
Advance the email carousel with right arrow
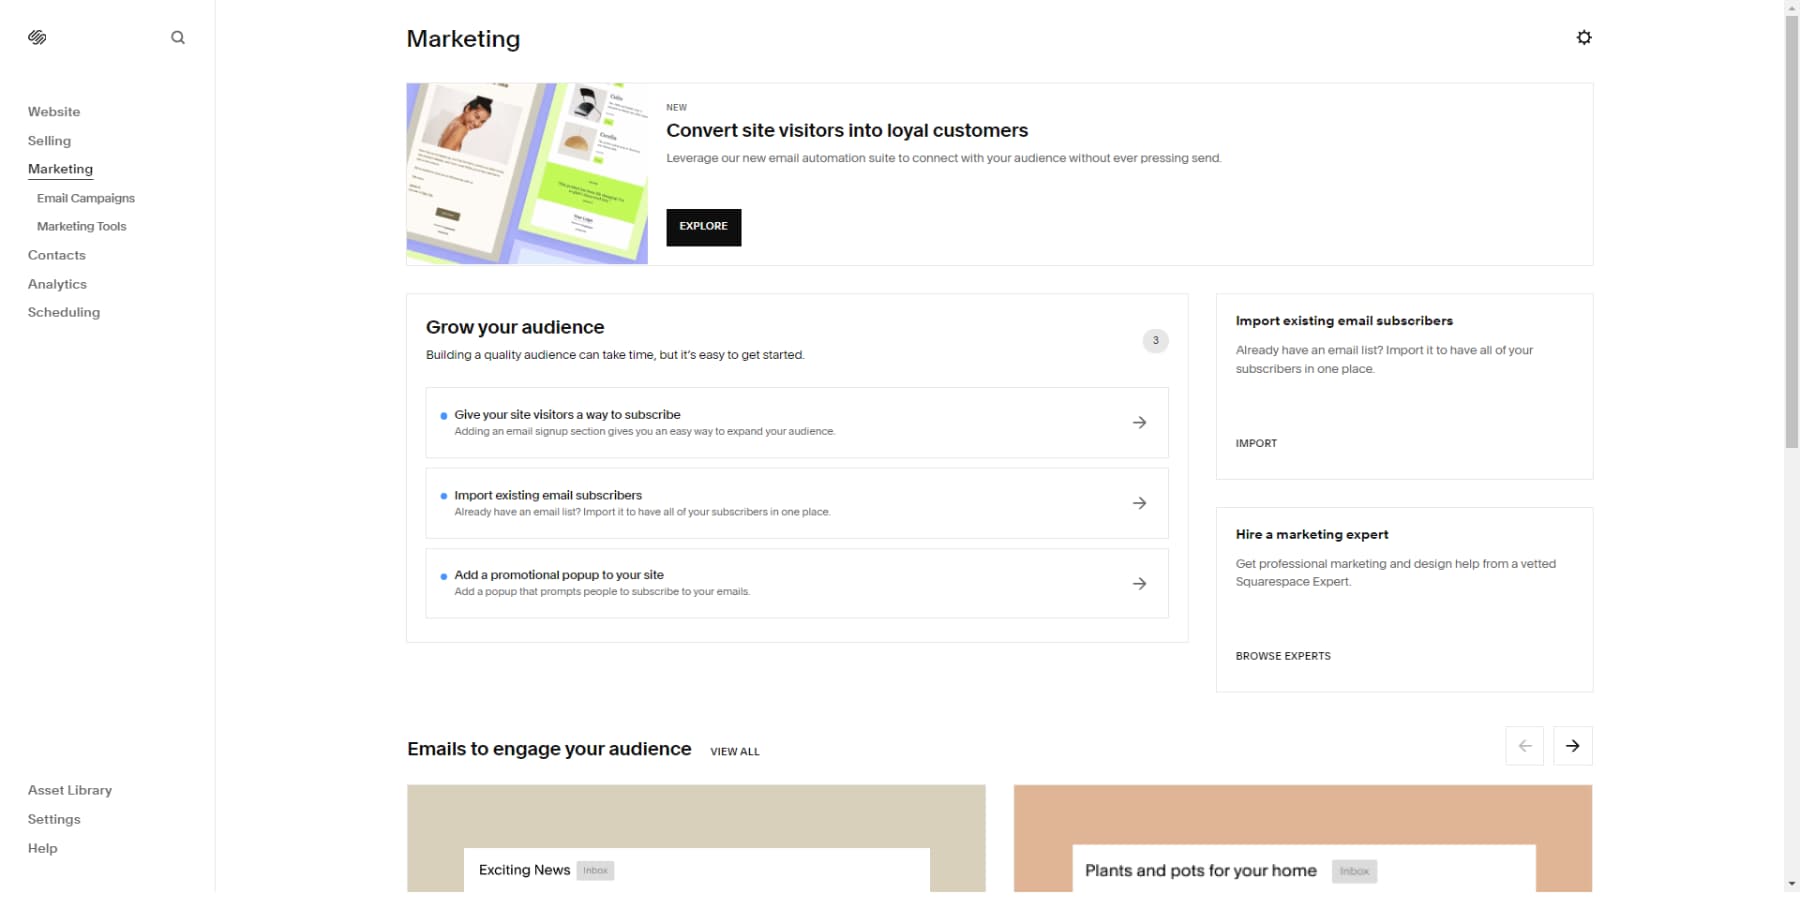tap(1572, 745)
